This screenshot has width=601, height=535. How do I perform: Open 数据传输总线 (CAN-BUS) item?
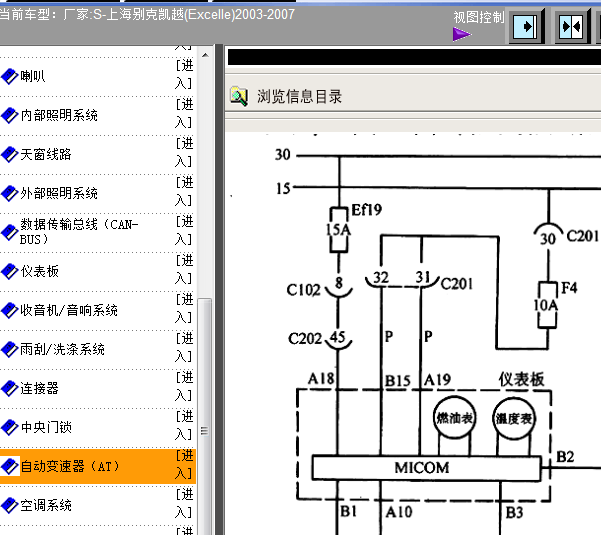coord(79,232)
